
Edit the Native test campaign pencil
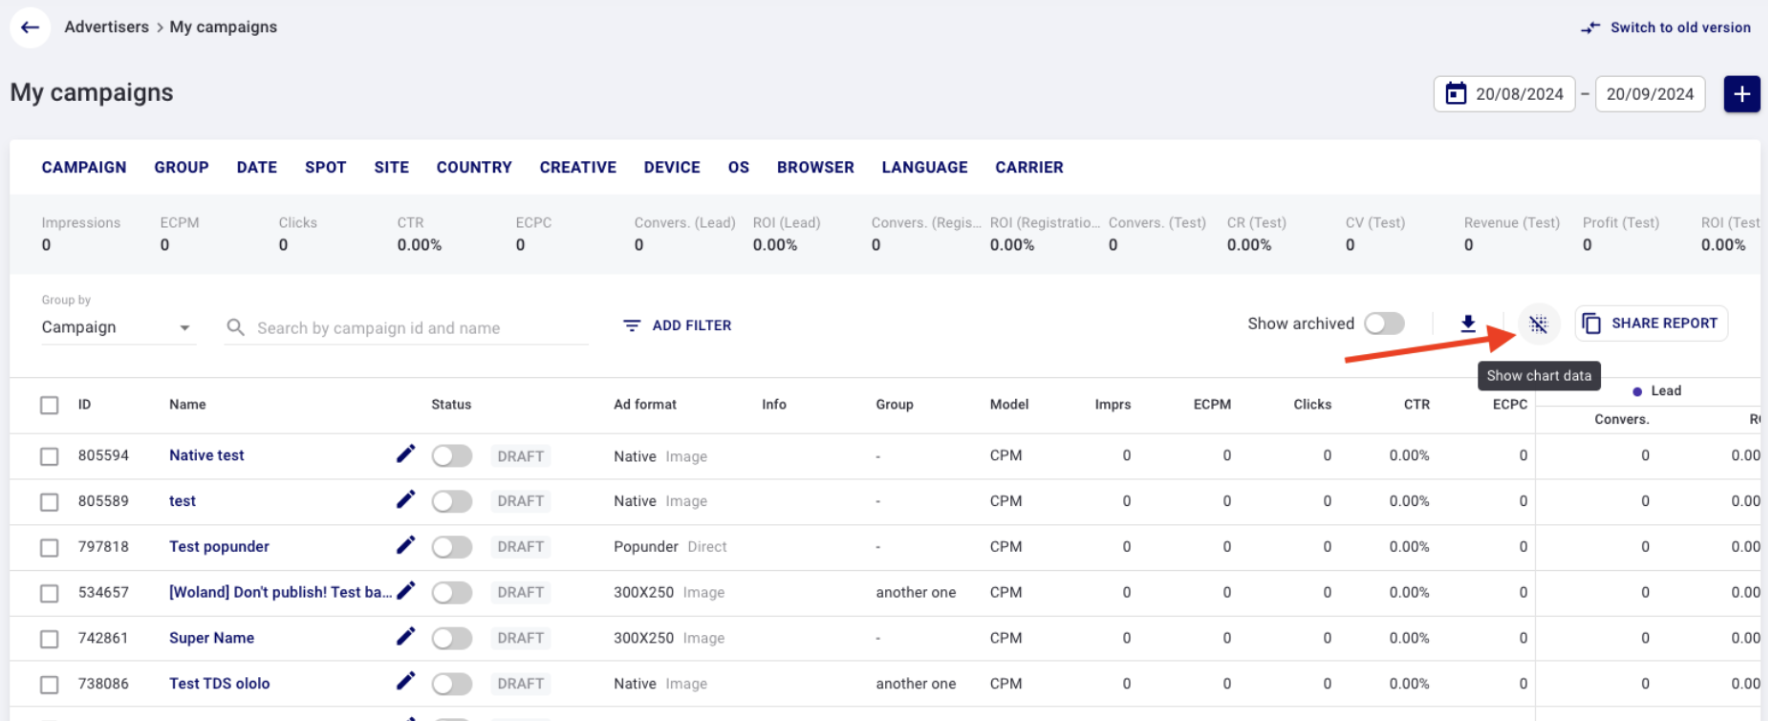tap(405, 454)
